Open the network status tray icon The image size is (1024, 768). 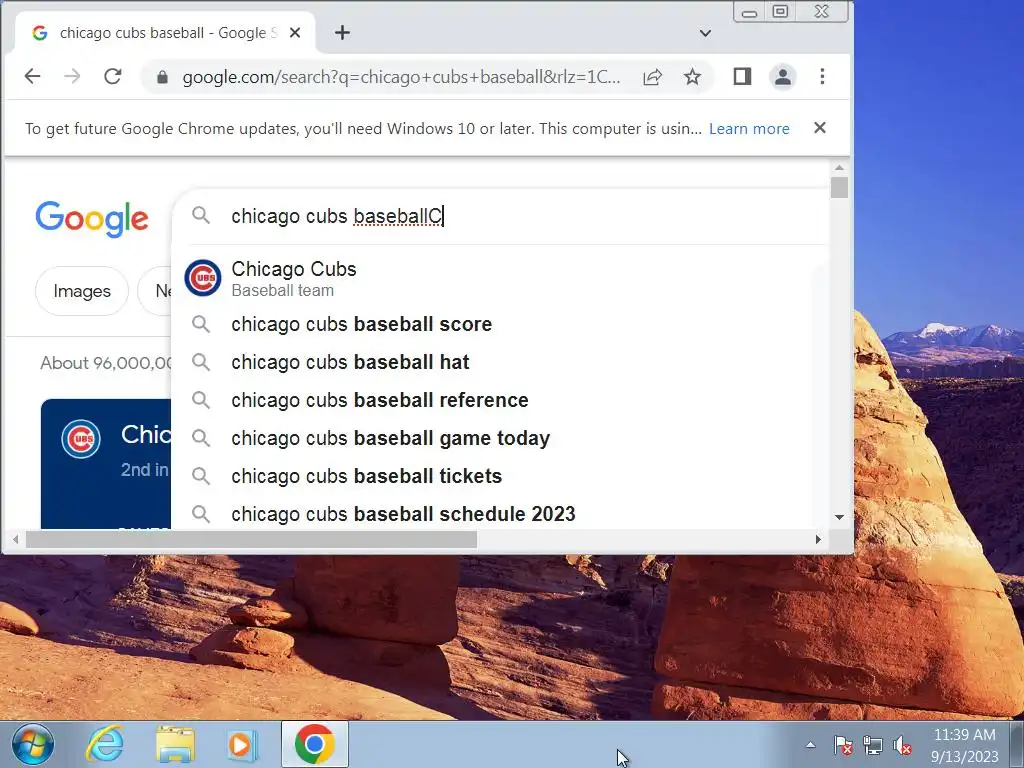[872, 744]
